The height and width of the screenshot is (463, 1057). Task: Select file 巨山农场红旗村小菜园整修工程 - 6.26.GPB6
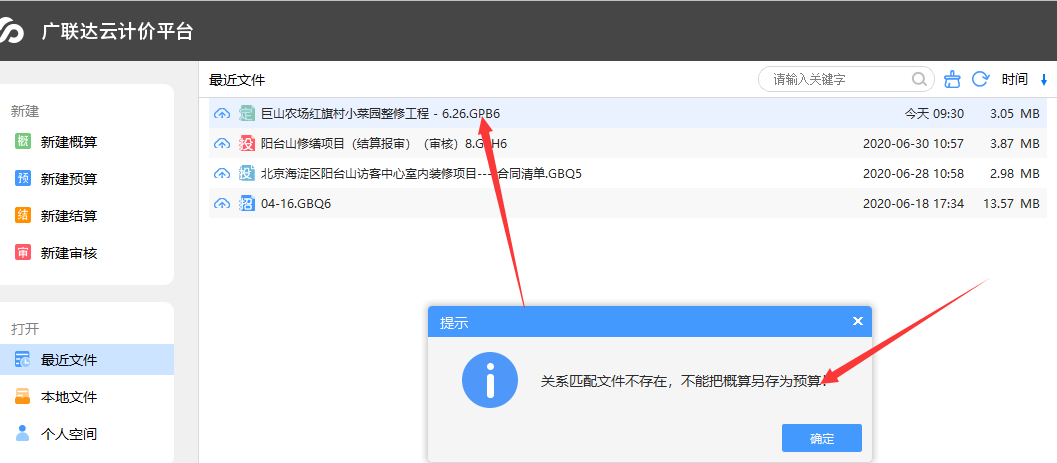pos(380,114)
